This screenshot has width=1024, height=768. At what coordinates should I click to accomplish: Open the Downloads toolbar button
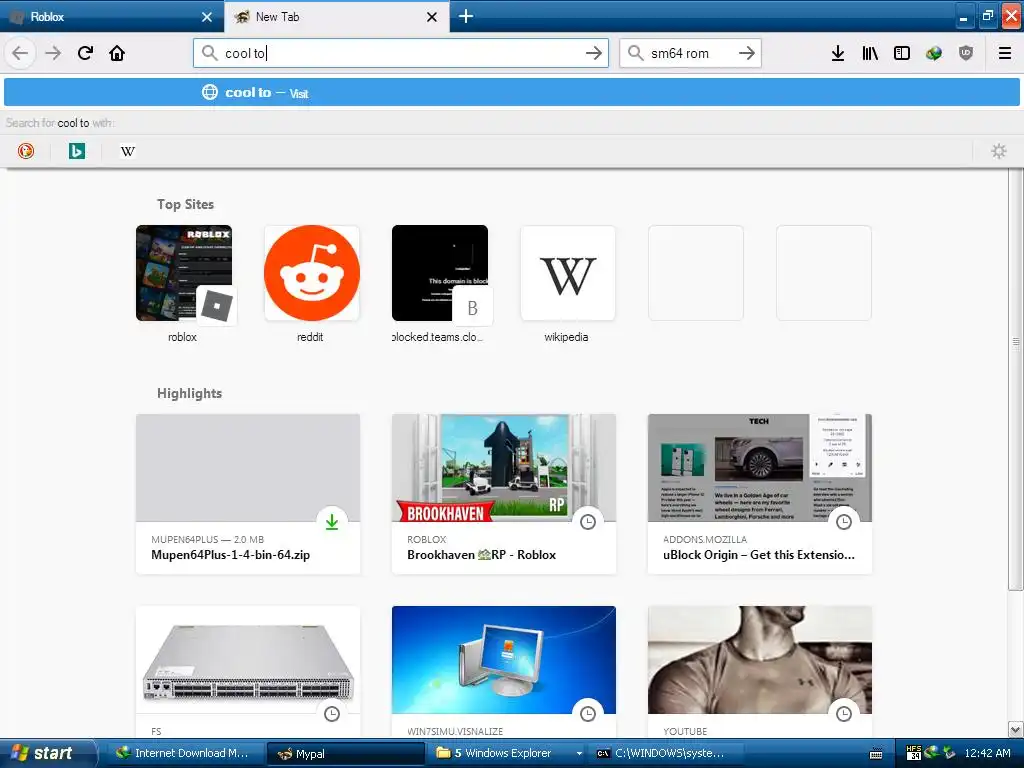838,53
